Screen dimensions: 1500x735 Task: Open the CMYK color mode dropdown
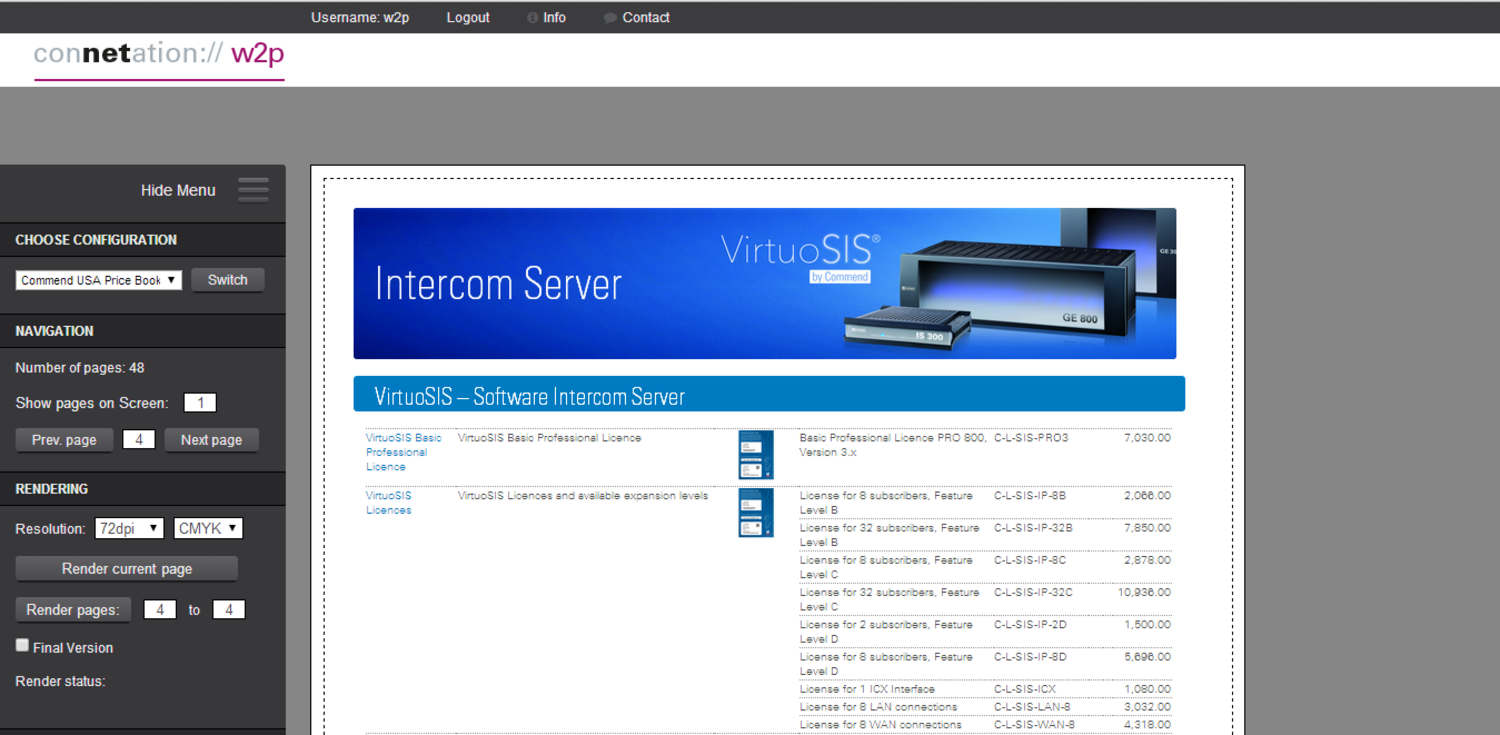point(208,528)
